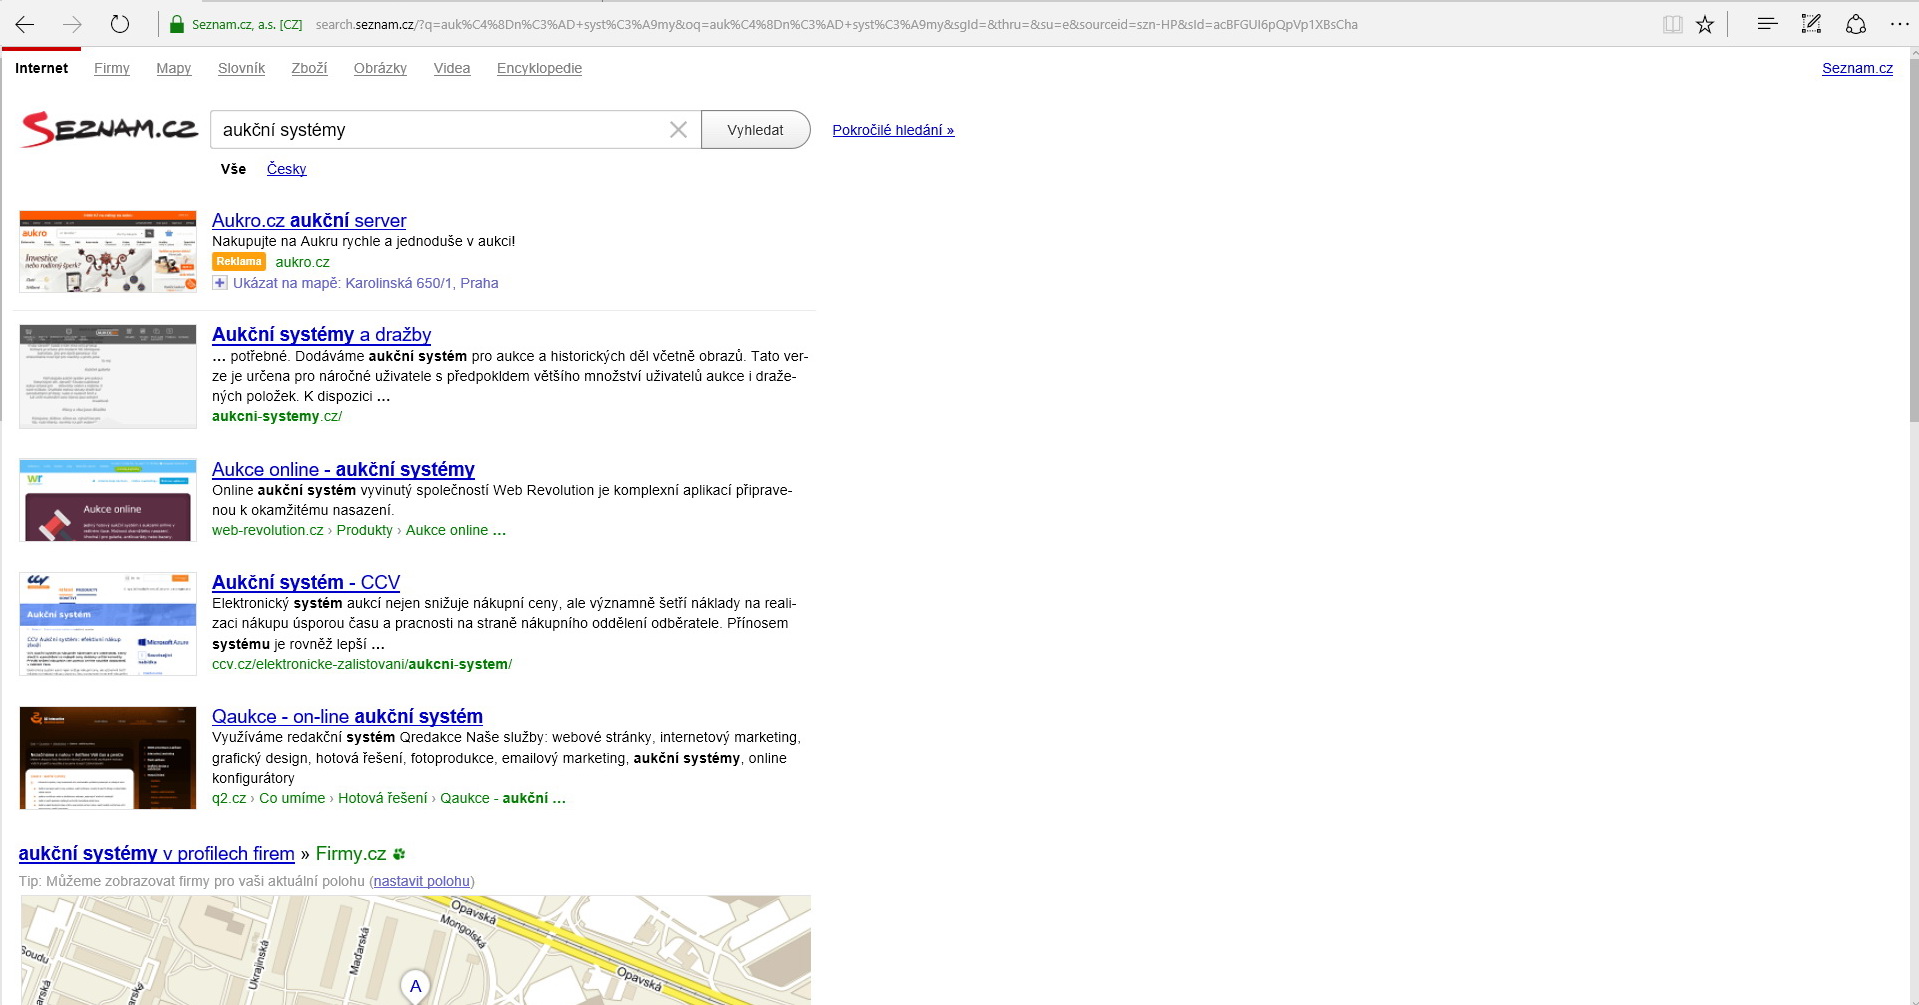Select the Obrázky tab
Image resolution: width=1919 pixels, height=1005 pixels.
coord(380,68)
